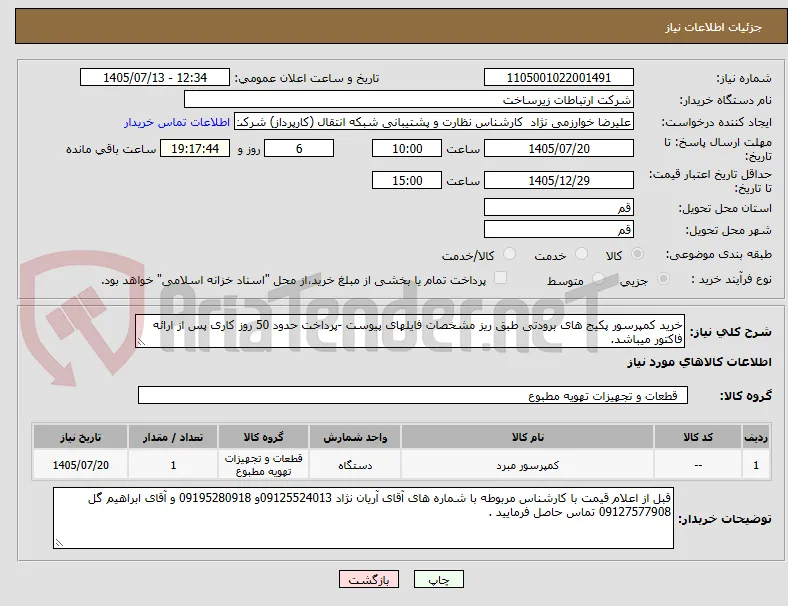This screenshot has width=788, height=606.
Task: Click the قطعات و تجهیزات تهویه مطبوع table cell
Action: pyautogui.click(x=263, y=465)
